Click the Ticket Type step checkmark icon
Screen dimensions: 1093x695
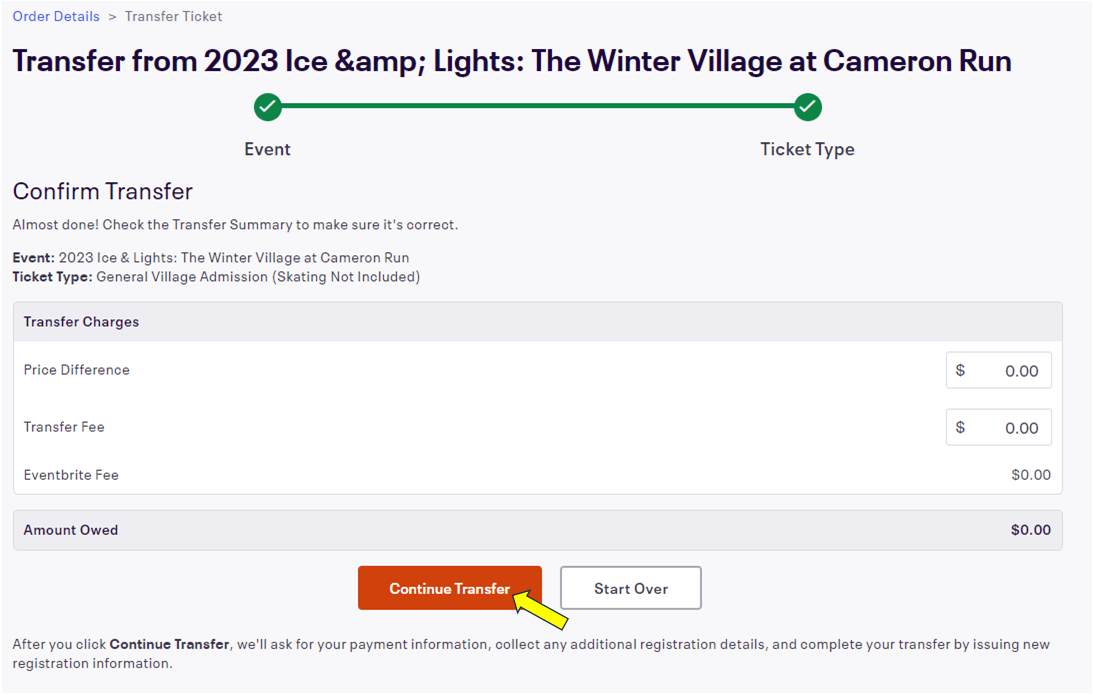[807, 106]
